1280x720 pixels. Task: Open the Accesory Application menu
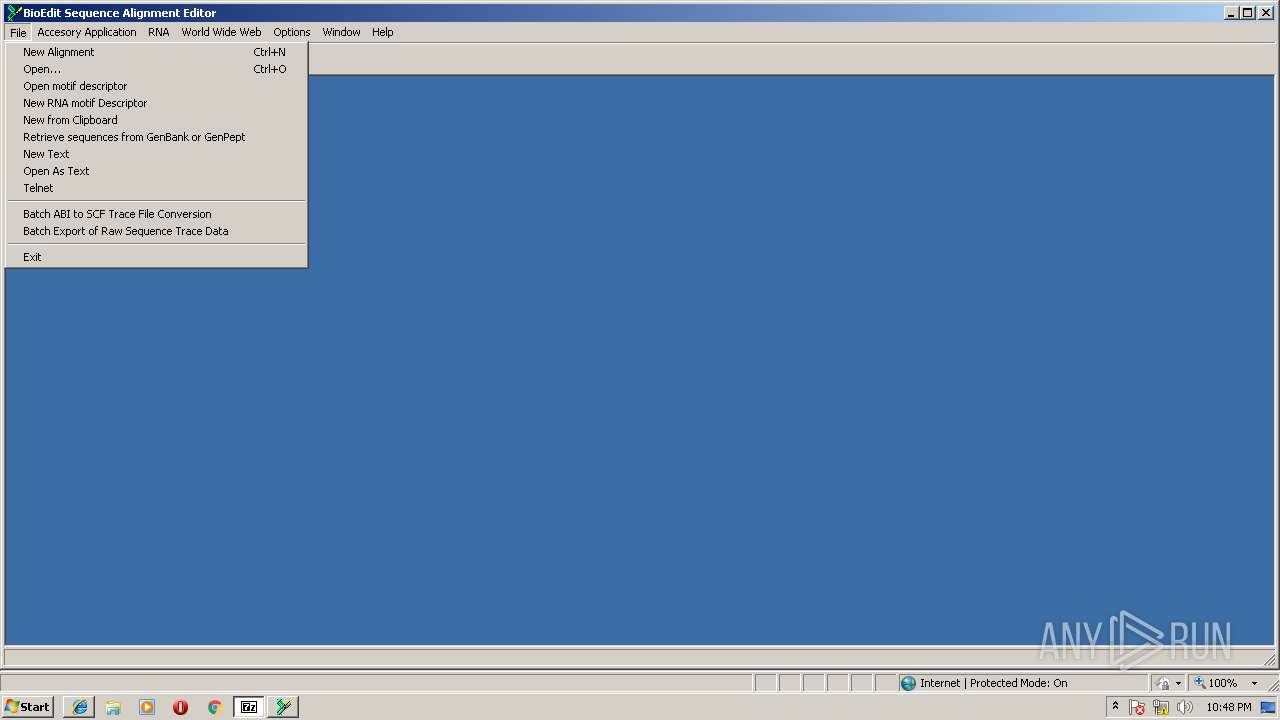tap(87, 32)
